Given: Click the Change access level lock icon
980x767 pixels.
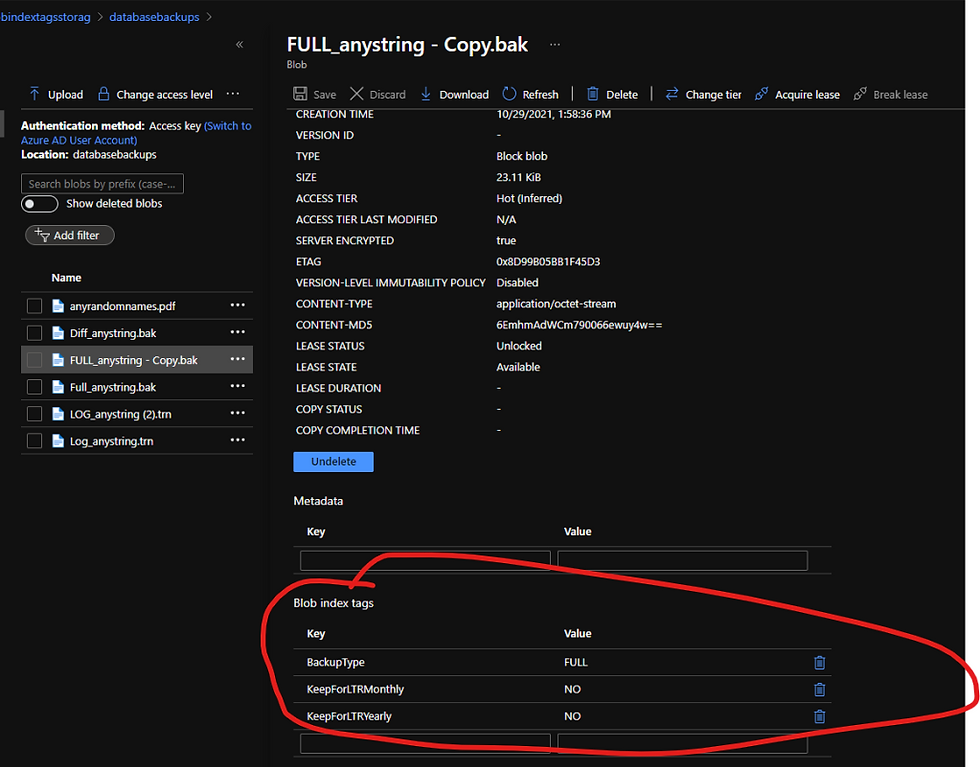Looking at the screenshot, I should coord(104,94).
